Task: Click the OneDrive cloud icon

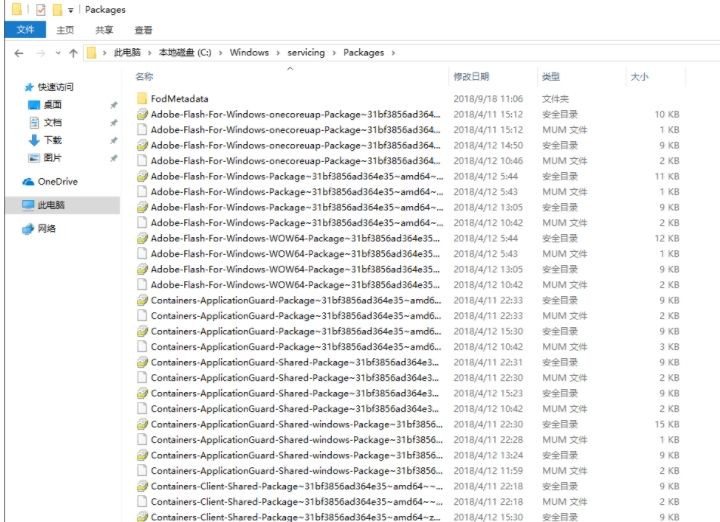Action: click(x=28, y=182)
